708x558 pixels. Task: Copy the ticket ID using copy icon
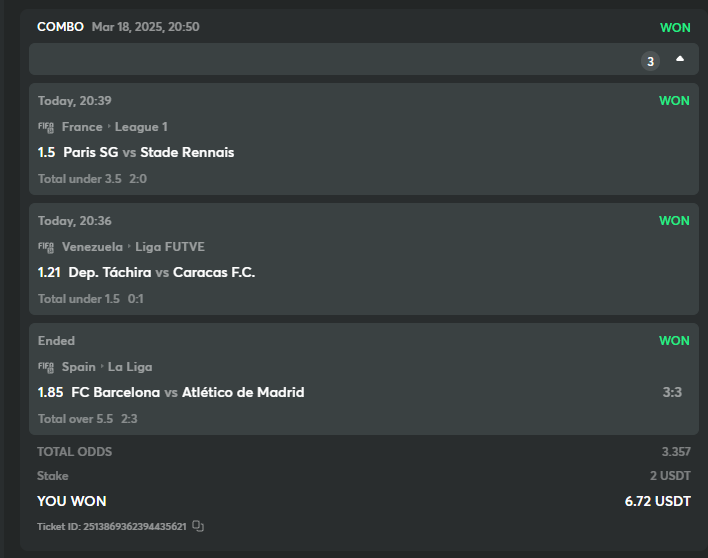point(198,526)
